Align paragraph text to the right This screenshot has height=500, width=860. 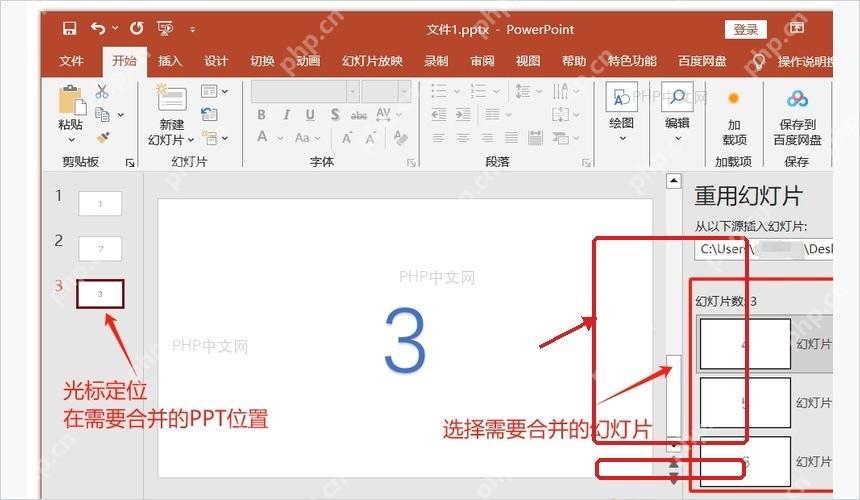coord(487,138)
